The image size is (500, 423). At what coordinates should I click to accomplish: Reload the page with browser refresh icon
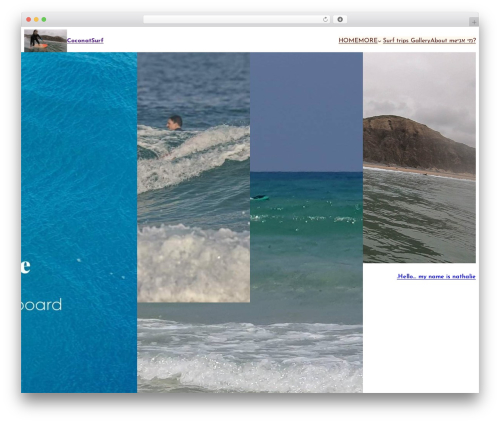[x=325, y=20]
